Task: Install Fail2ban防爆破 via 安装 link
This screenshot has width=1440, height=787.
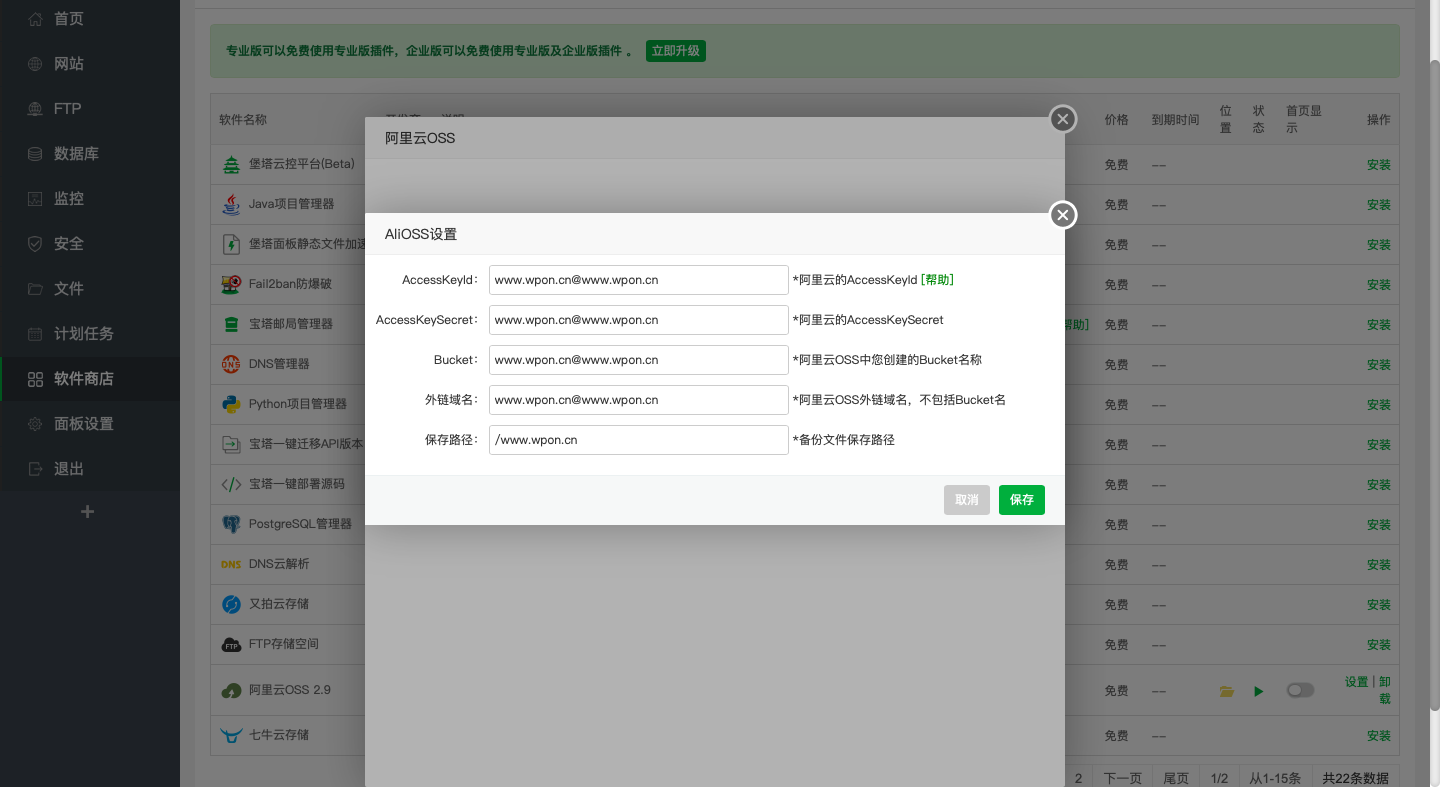Action: pos(1379,285)
